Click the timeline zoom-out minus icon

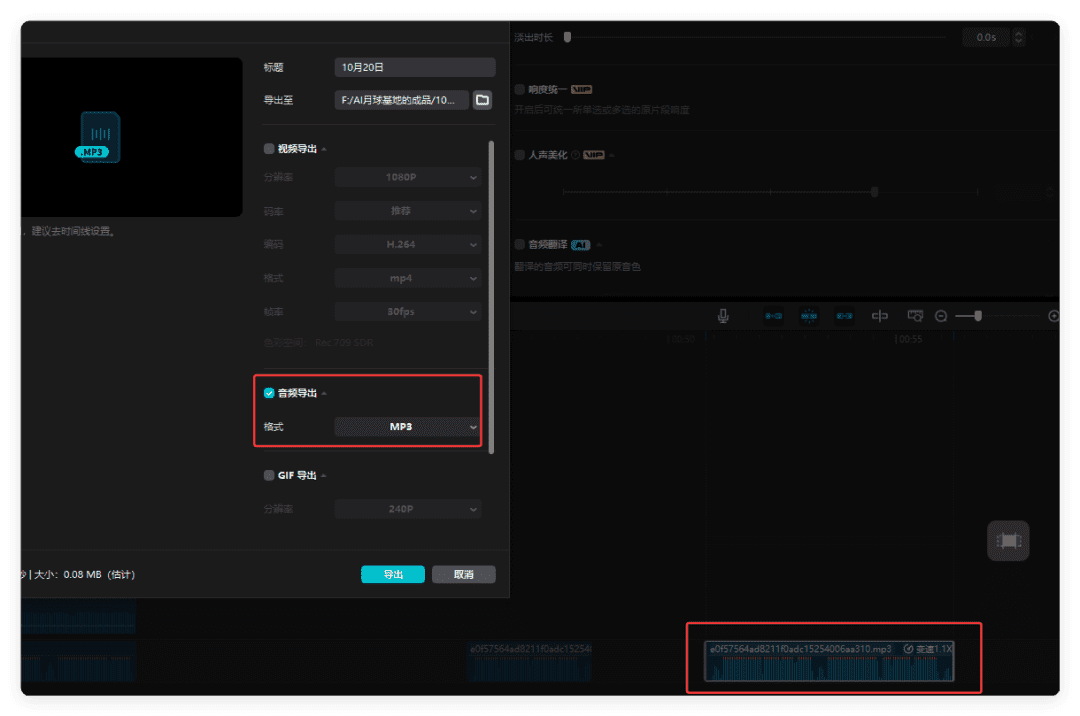click(x=941, y=316)
